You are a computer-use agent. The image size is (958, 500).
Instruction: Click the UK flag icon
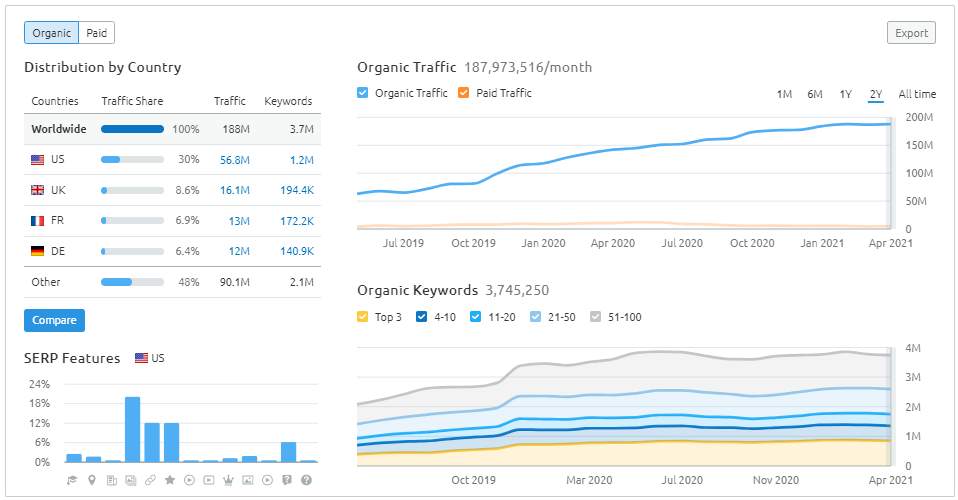[x=37, y=190]
